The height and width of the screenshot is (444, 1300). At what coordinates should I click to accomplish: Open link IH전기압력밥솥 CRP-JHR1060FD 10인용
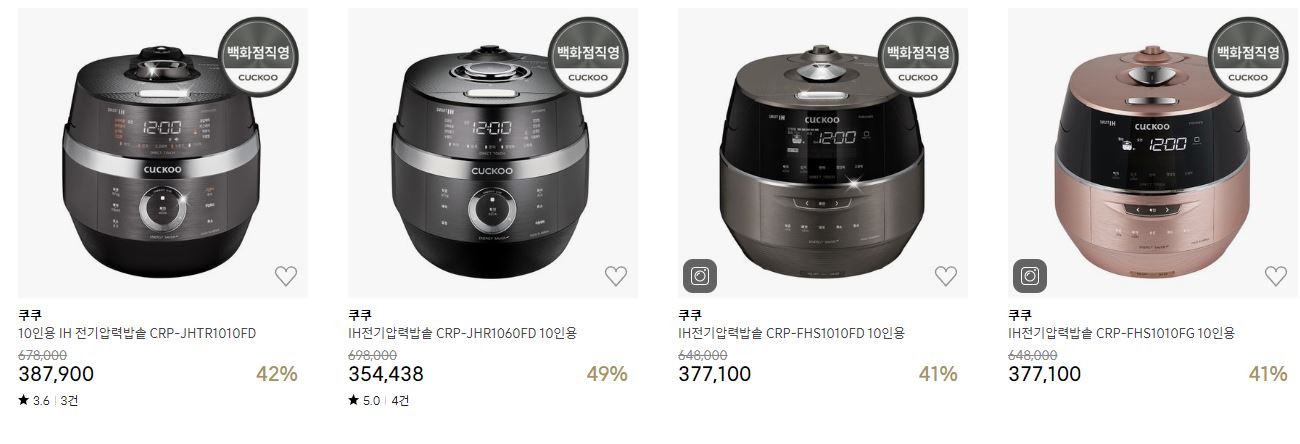(462, 333)
